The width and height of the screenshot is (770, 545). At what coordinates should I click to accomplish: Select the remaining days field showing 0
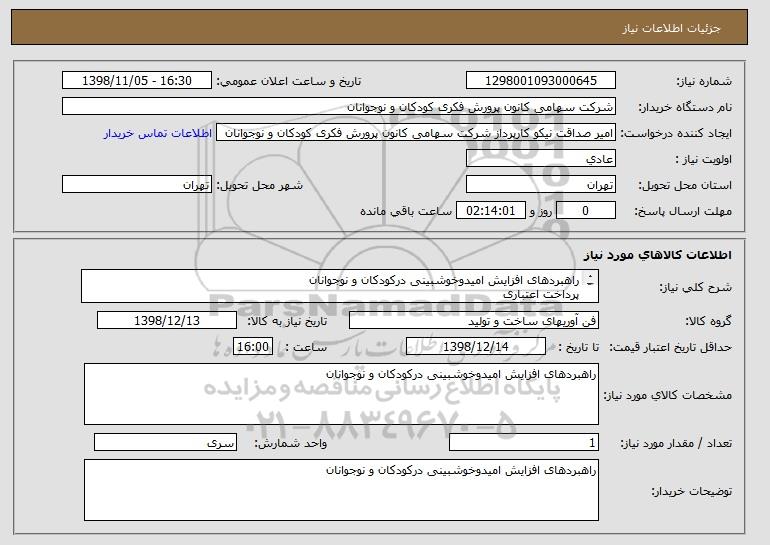pyautogui.click(x=585, y=211)
